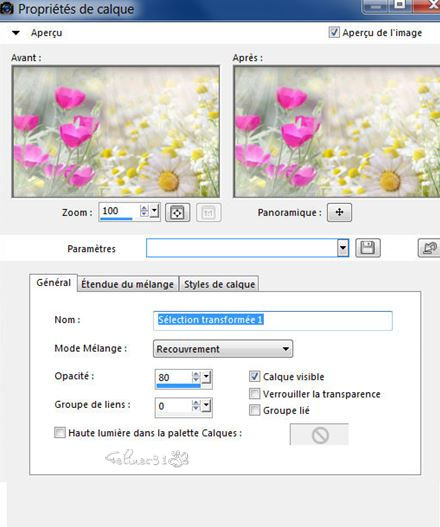Check Haute lumière dans la palette Calques
The image size is (440, 527).
[x=60, y=432]
